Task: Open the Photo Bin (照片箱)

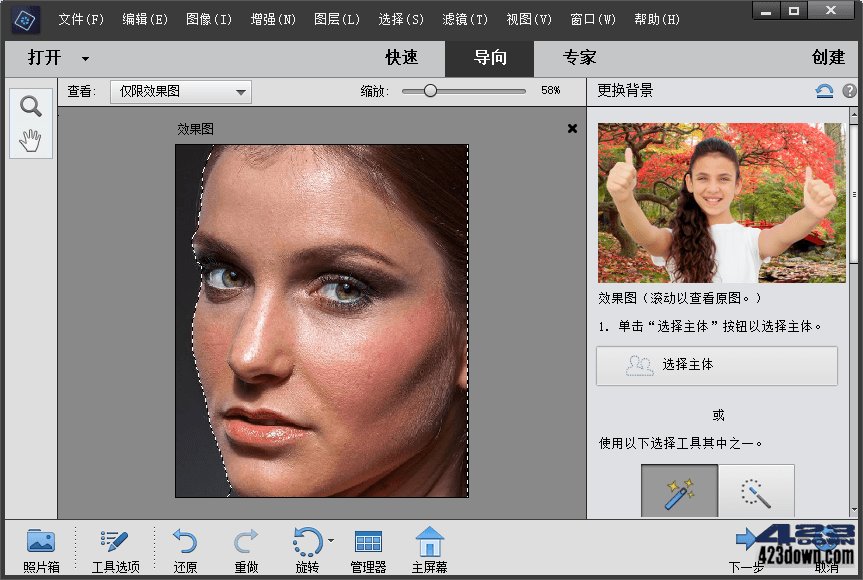Action: (x=40, y=548)
